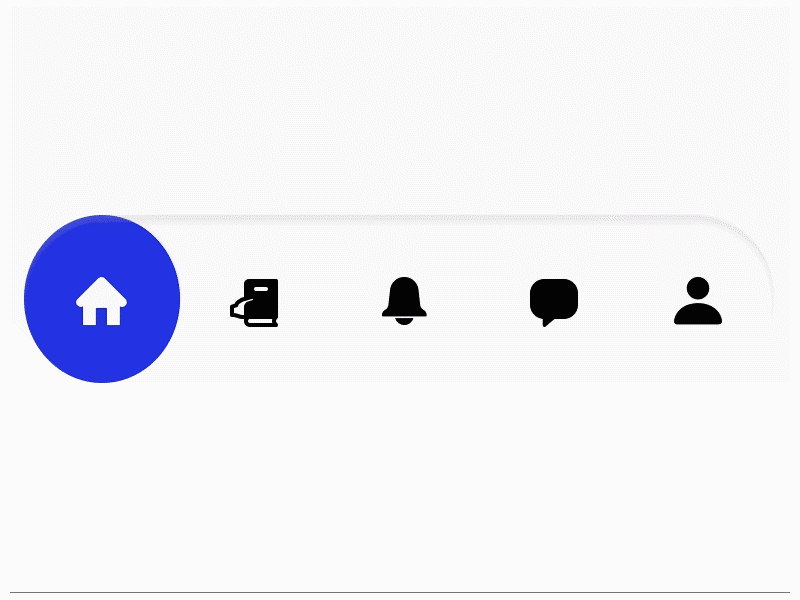The width and height of the screenshot is (800, 600).
Task: Switch to the Library tab with book icon
Action: click(254, 303)
